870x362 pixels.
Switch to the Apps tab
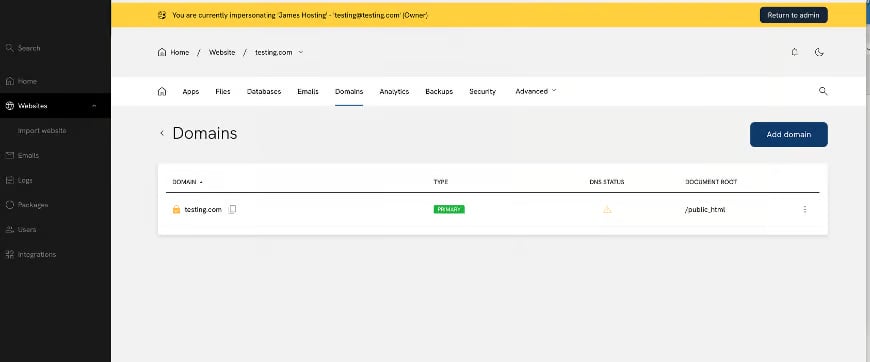pos(191,92)
